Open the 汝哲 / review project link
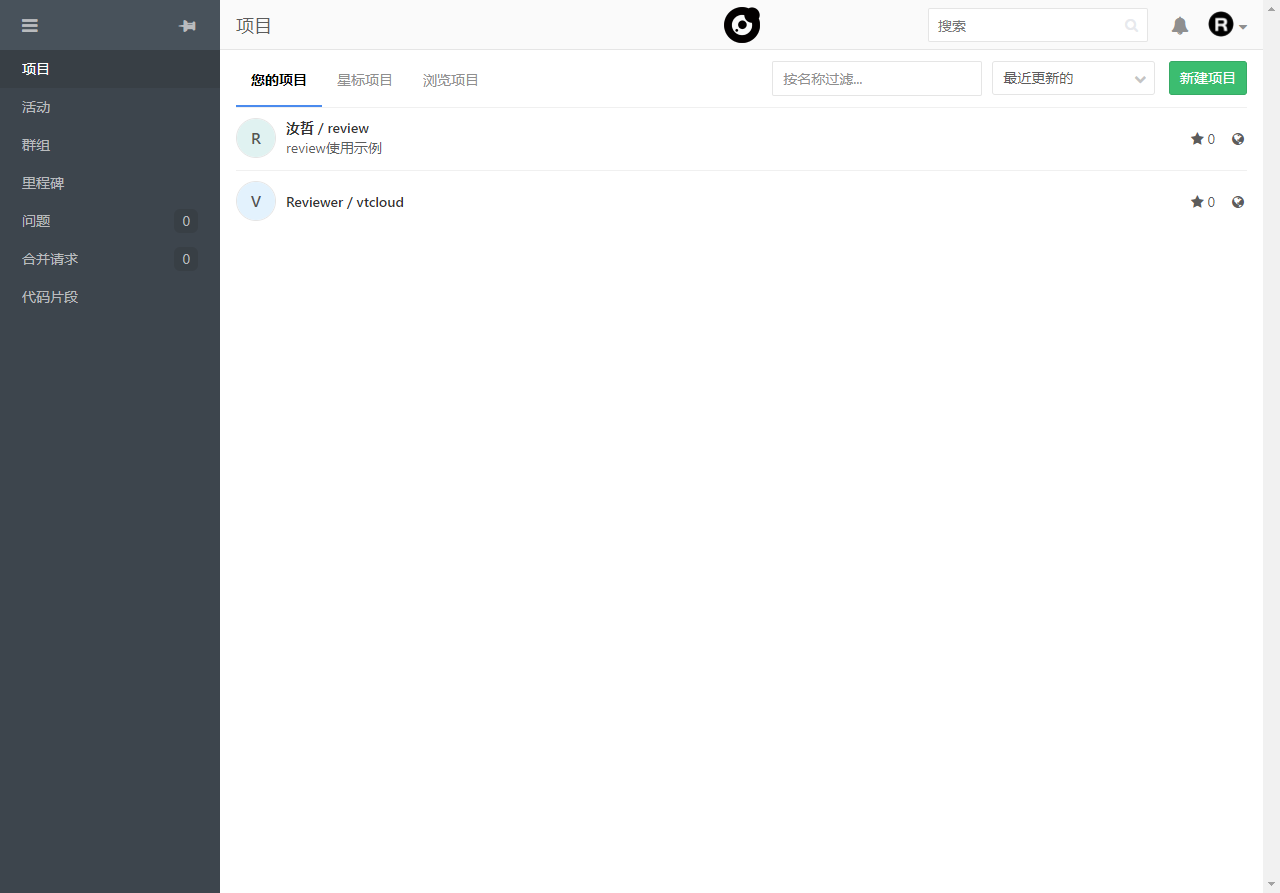 [x=327, y=128]
